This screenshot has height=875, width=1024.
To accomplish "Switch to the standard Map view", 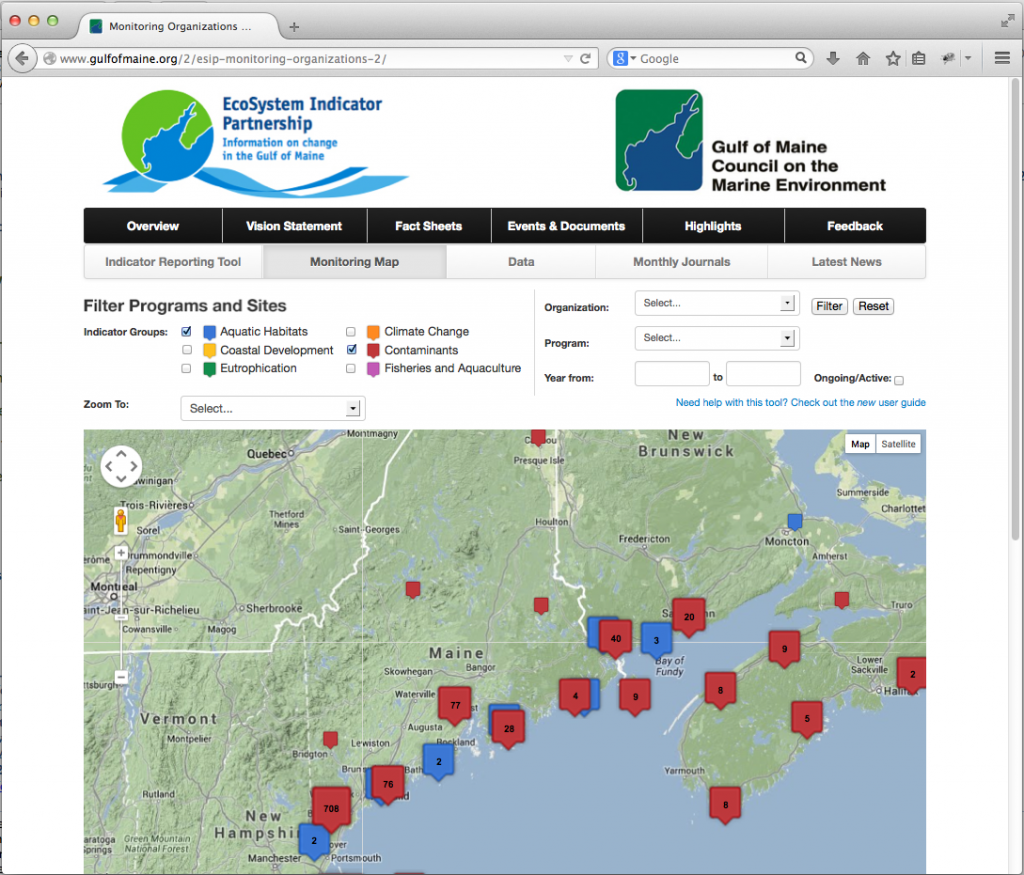I will [860, 444].
